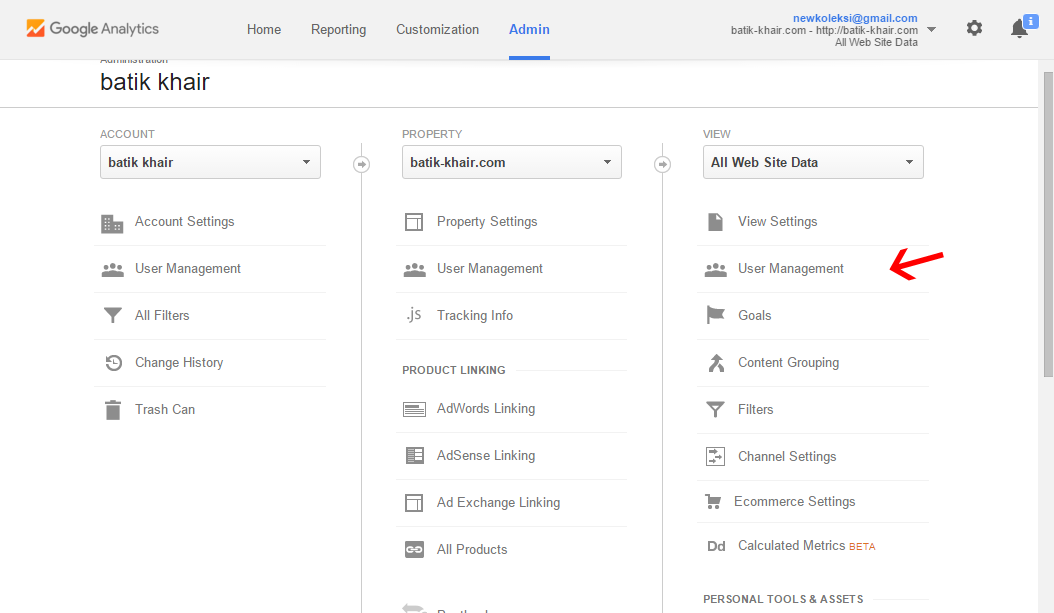Switch to the Customization tab
Image resolution: width=1054 pixels, height=613 pixels.
click(438, 30)
